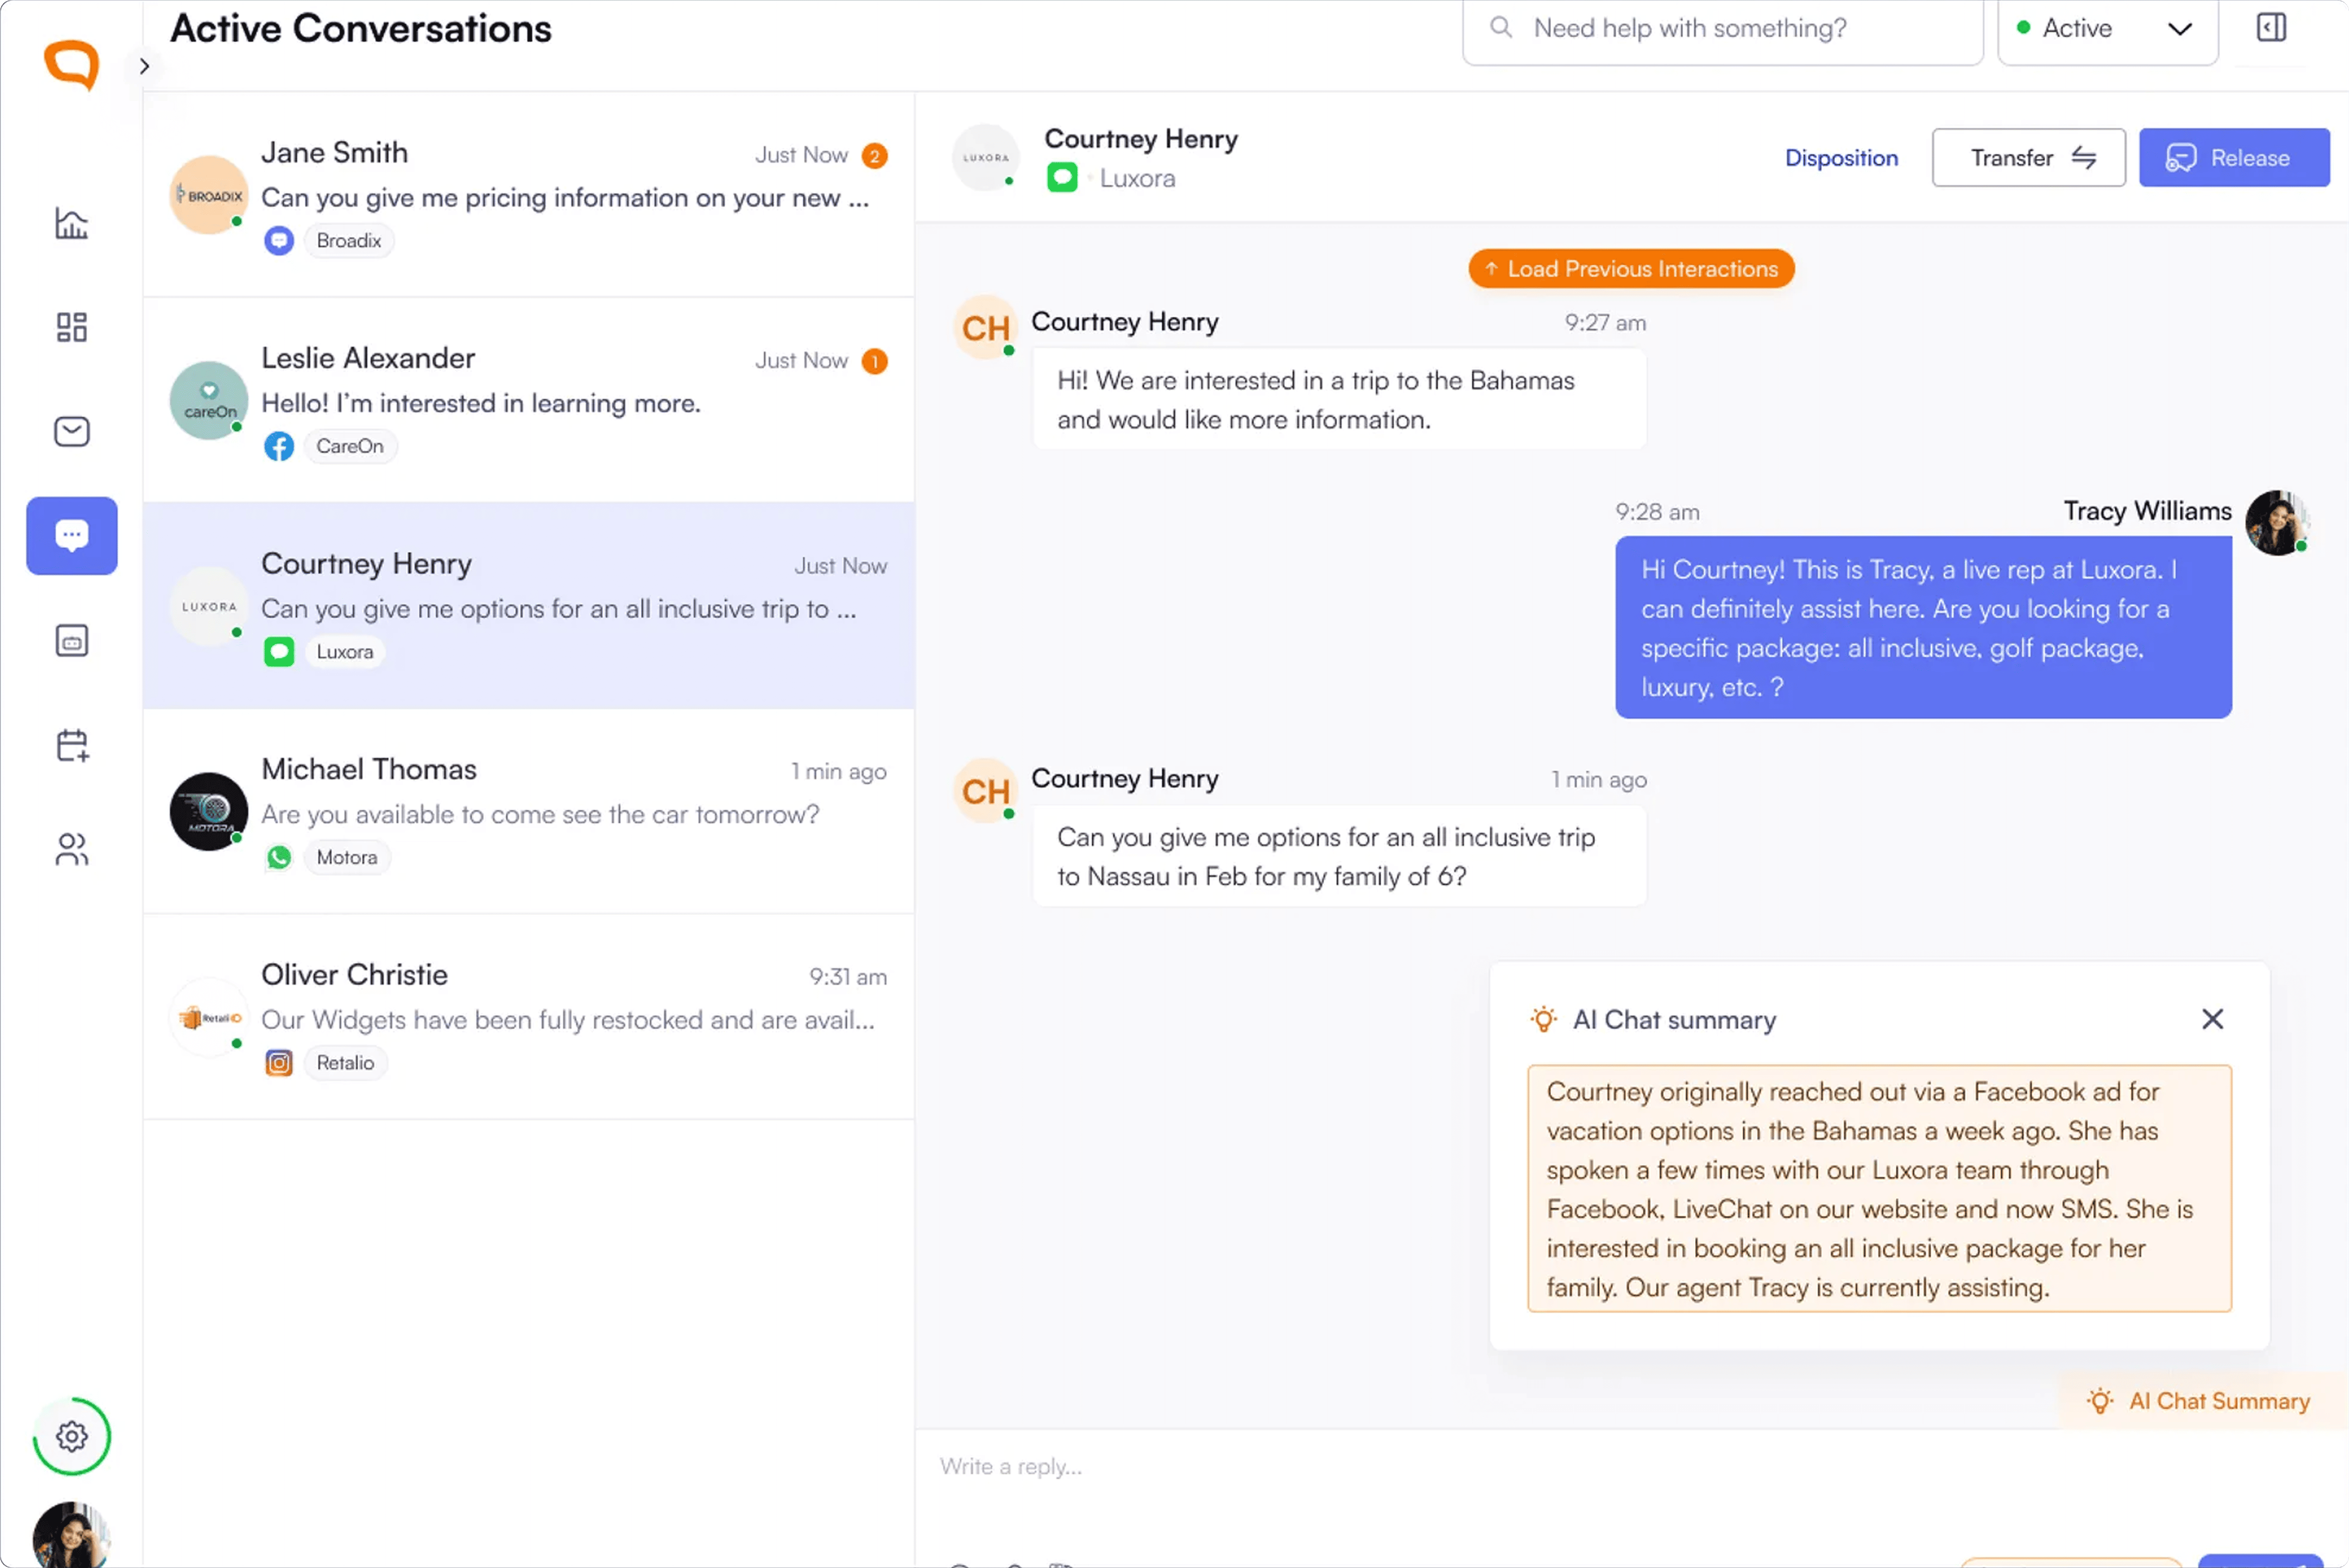Open the calendar add-event sidebar icon
2349x1568 pixels.
(71, 745)
